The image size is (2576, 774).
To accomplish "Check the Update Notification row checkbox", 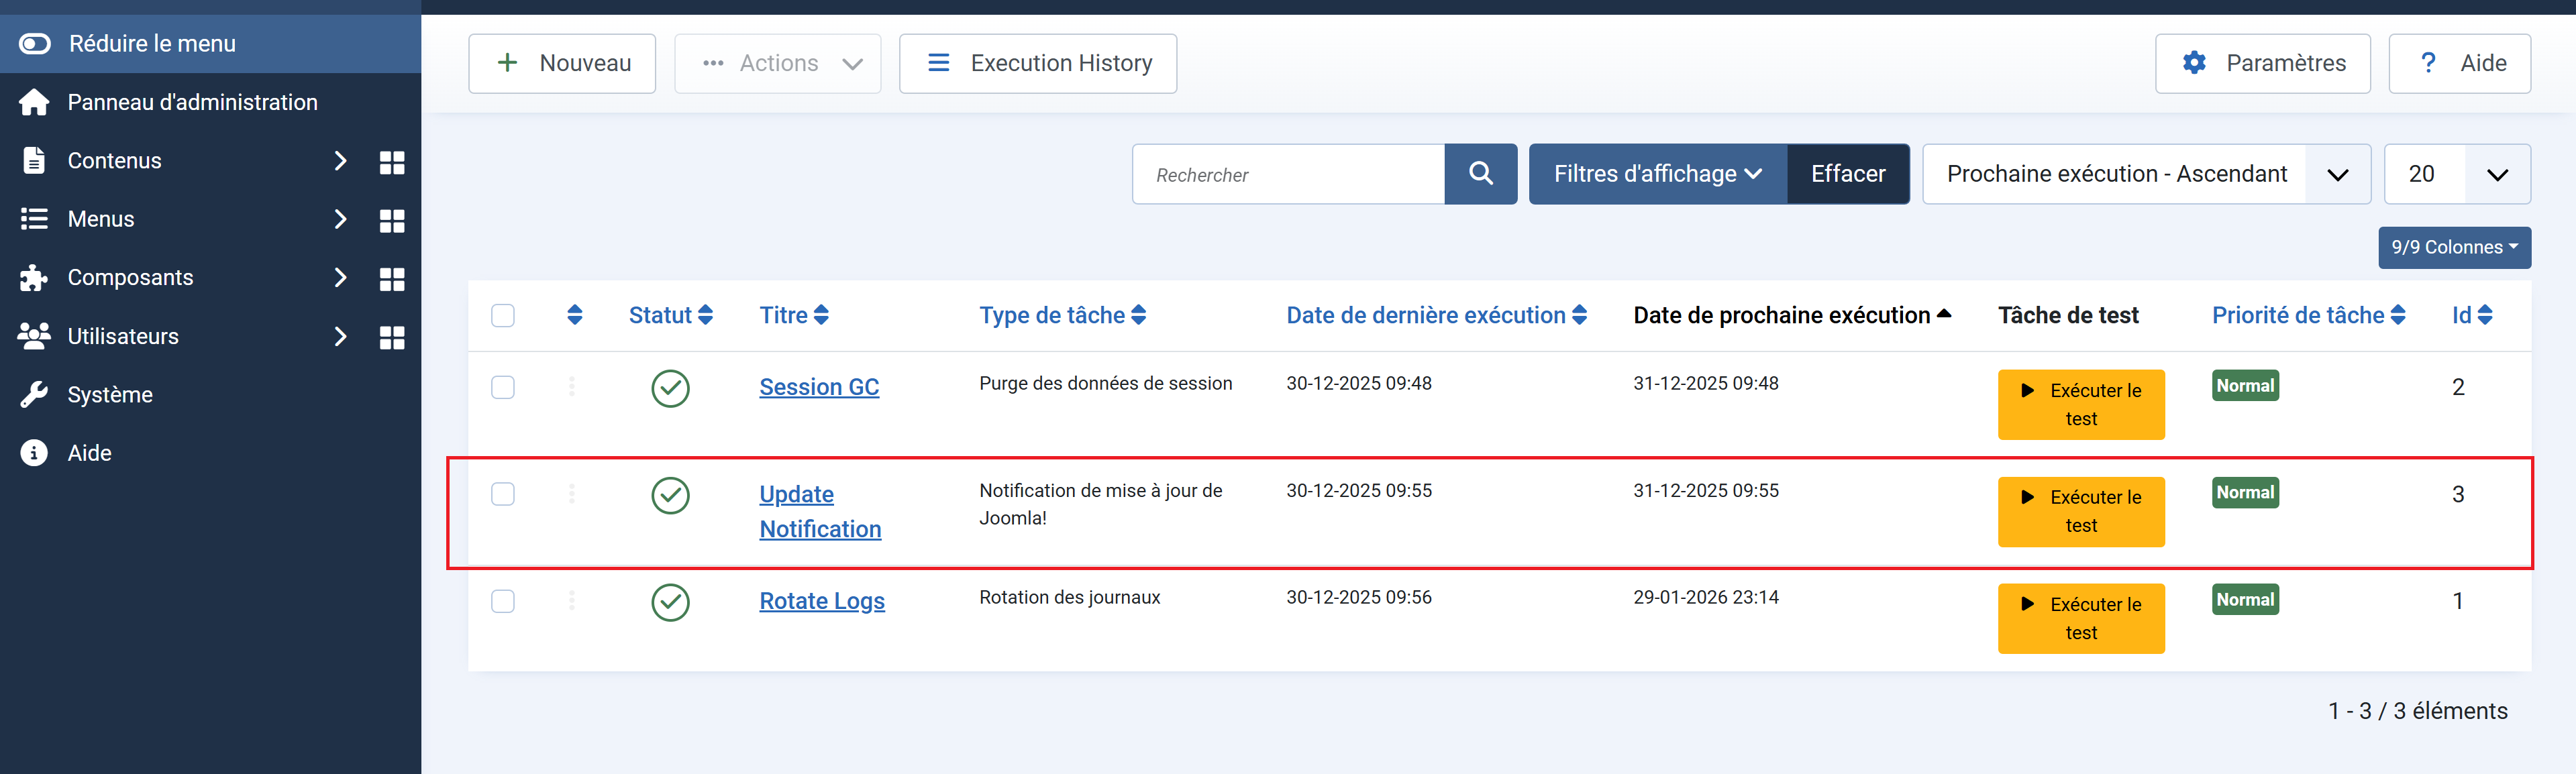I will click(x=503, y=494).
